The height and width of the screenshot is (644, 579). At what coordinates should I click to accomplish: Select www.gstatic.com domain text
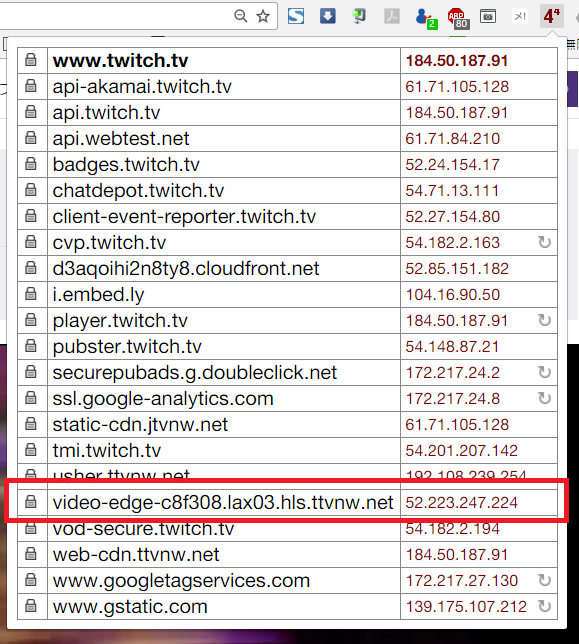click(130, 607)
